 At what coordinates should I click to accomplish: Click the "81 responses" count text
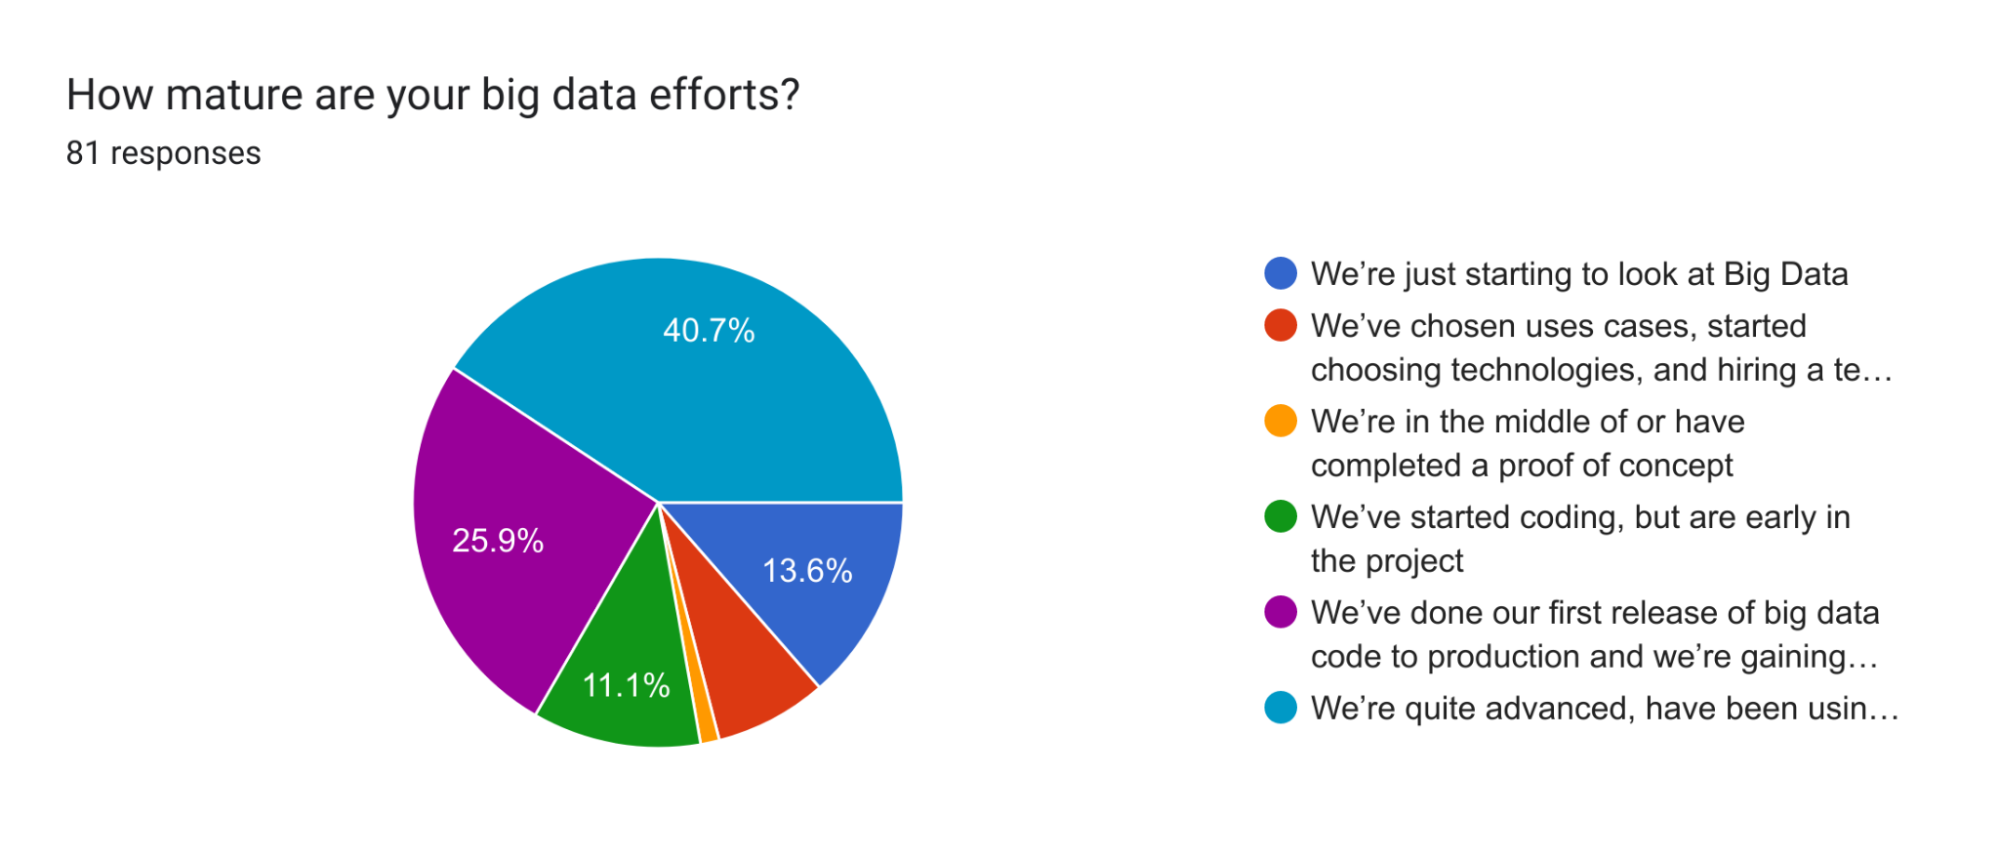[x=163, y=153]
